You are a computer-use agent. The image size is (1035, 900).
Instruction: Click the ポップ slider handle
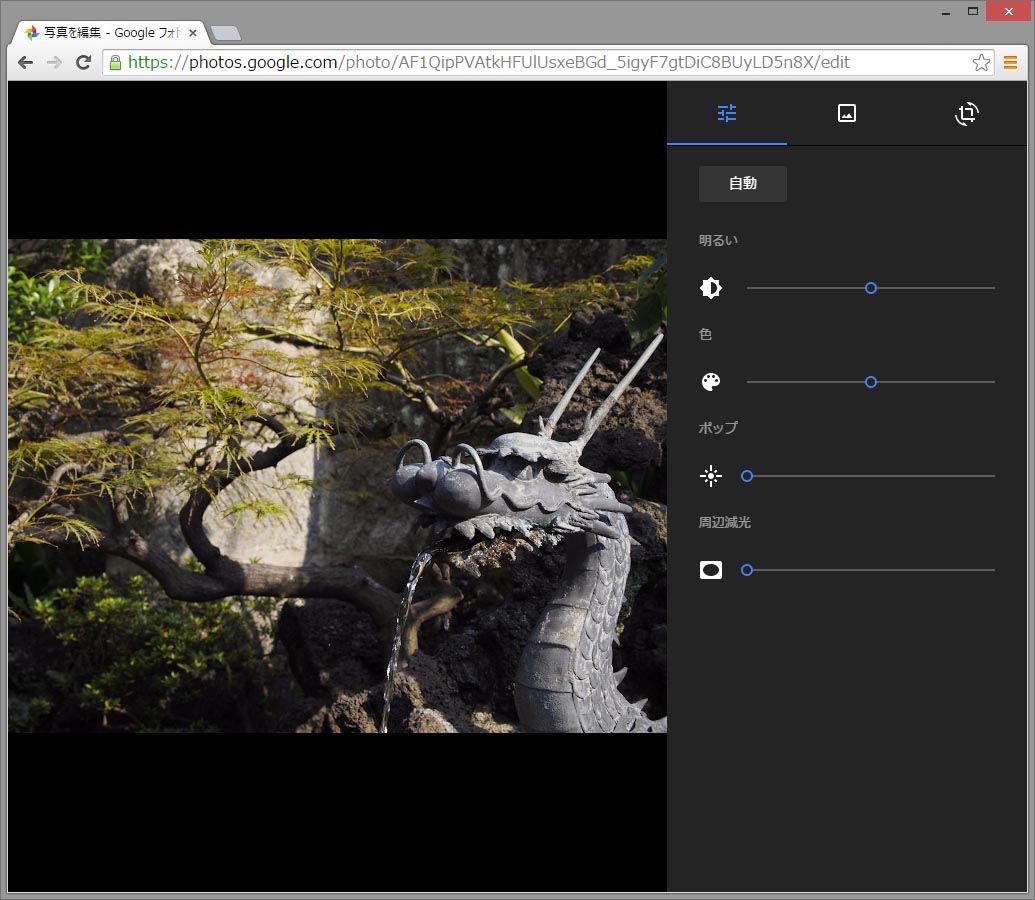tap(747, 476)
